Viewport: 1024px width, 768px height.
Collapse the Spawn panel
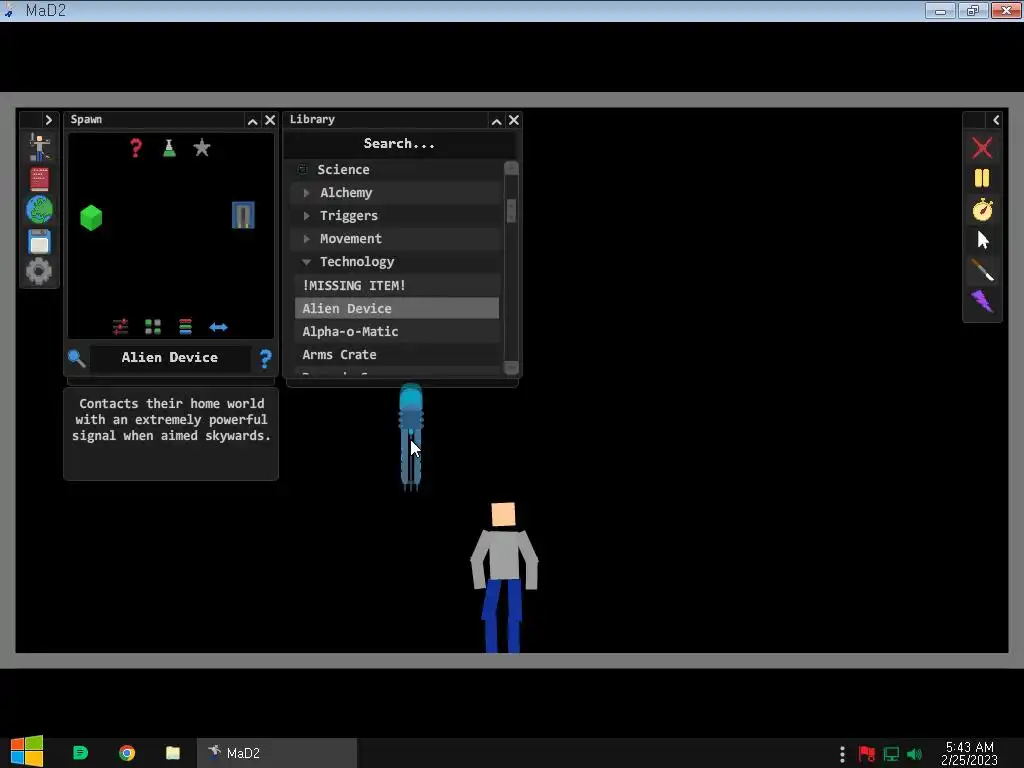252,121
